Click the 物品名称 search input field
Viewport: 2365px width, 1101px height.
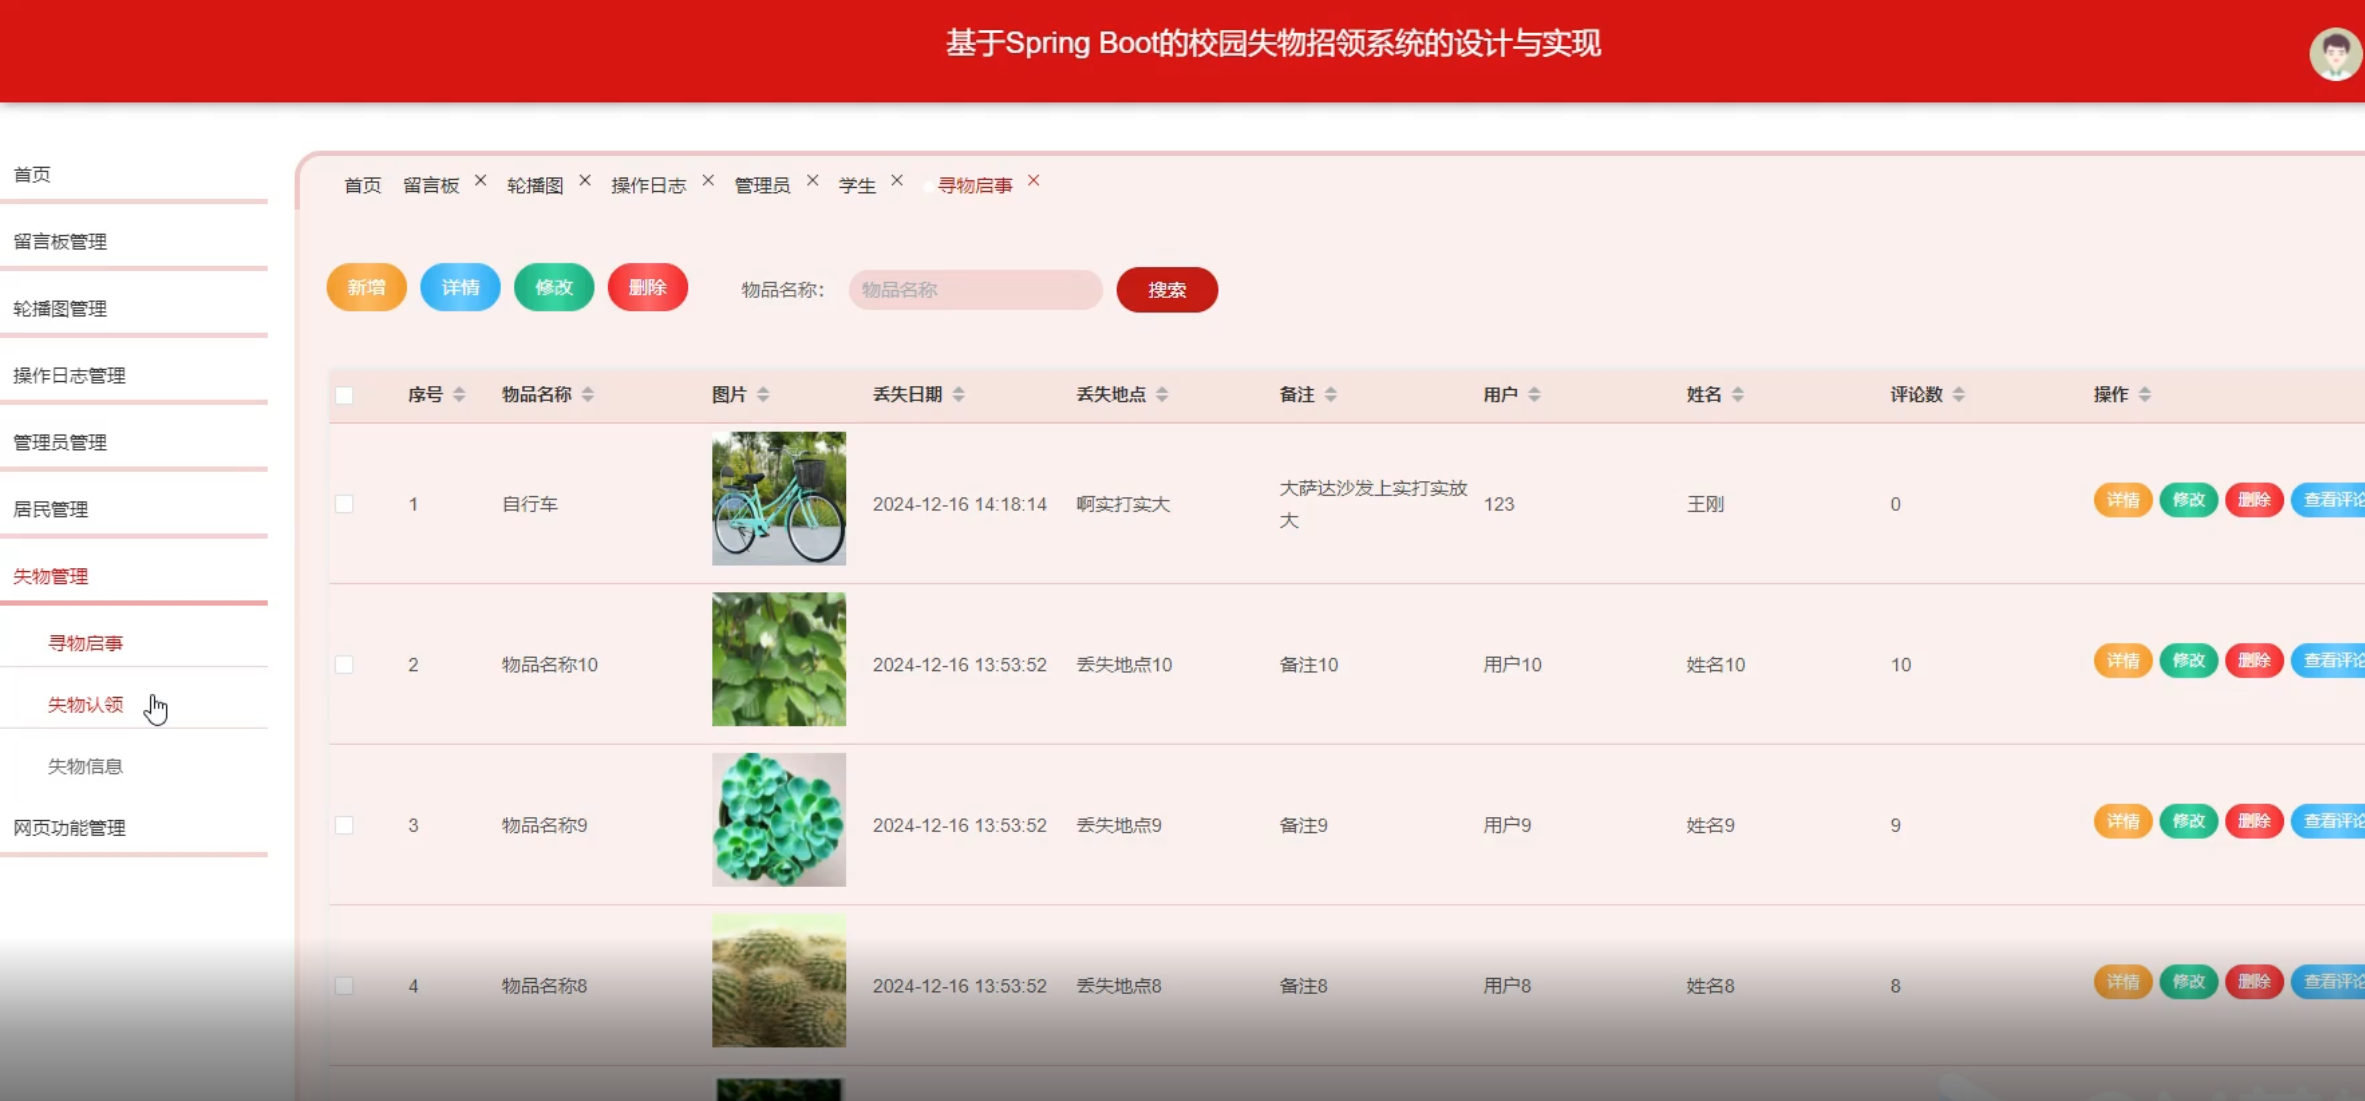tap(974, 290)
